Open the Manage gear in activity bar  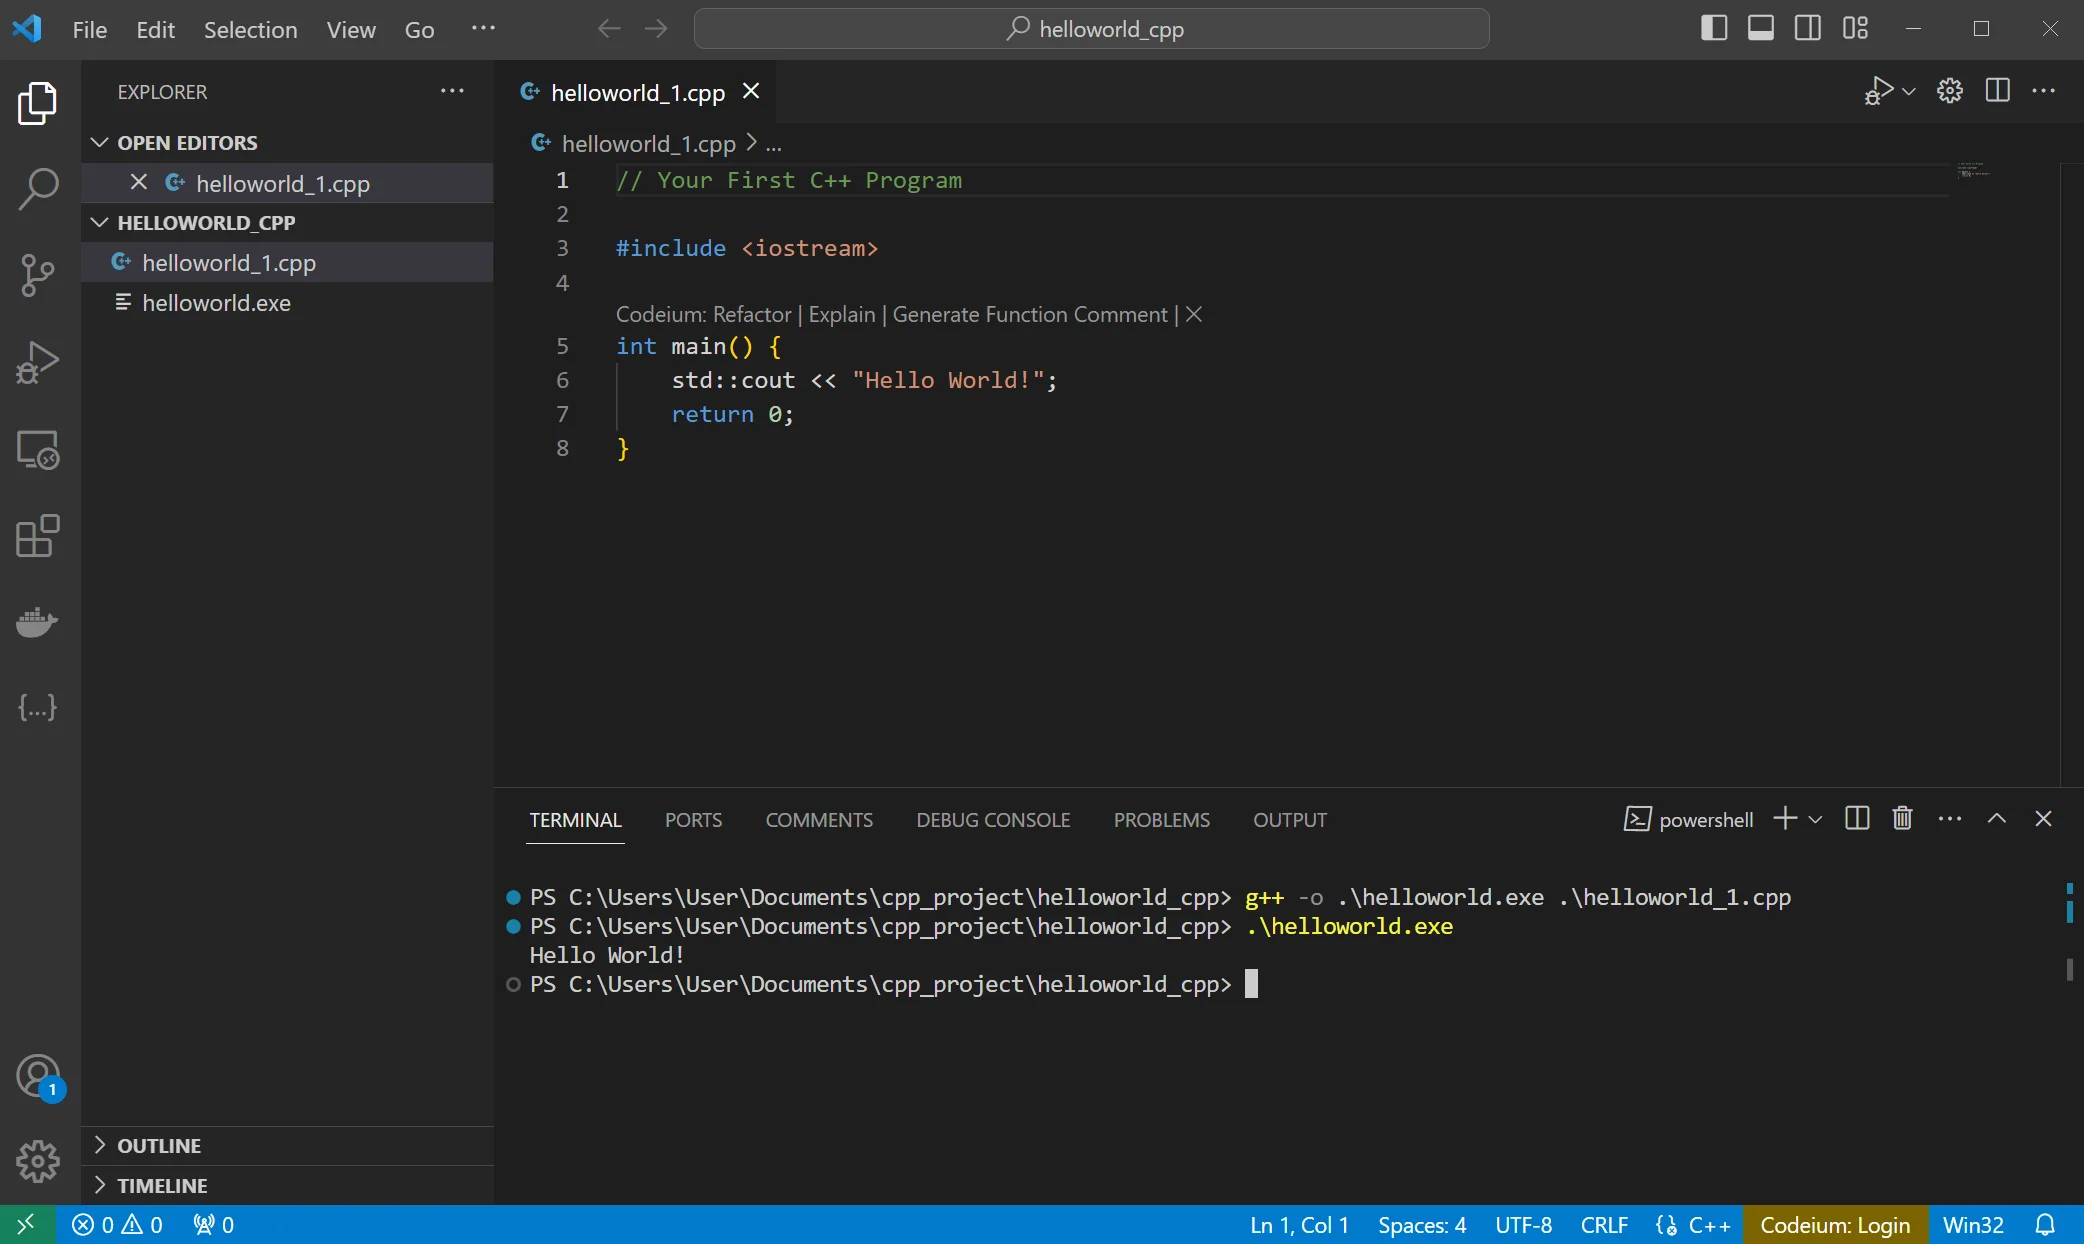click(38, 1161)
